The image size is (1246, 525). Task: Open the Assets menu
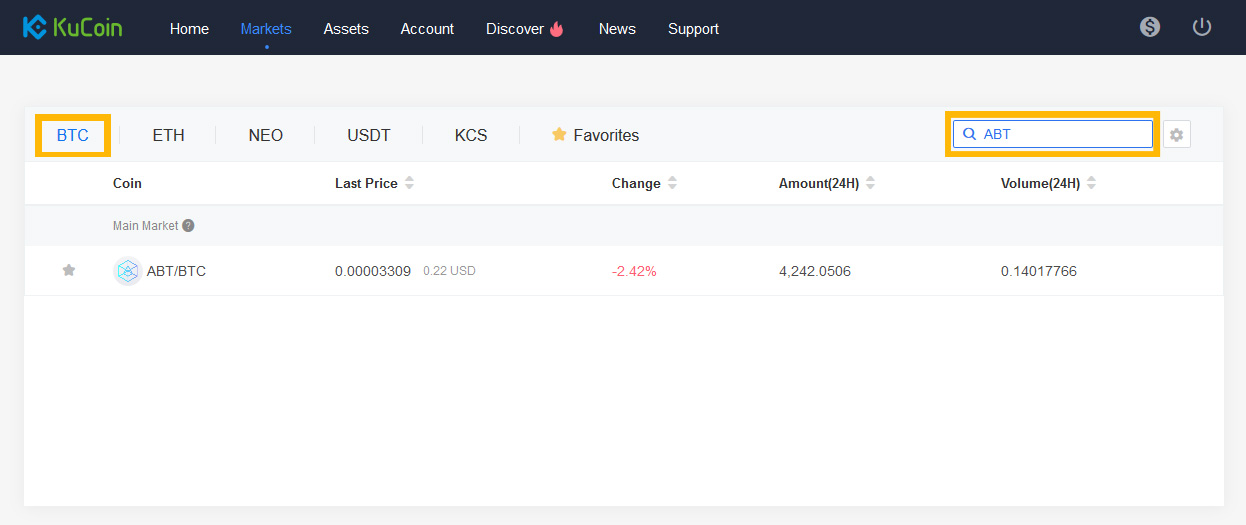[x=346, y=29]
